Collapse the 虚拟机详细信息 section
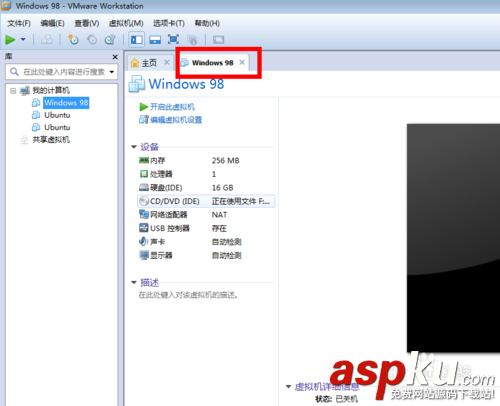500x406 pixels. [x=289, y=387]
